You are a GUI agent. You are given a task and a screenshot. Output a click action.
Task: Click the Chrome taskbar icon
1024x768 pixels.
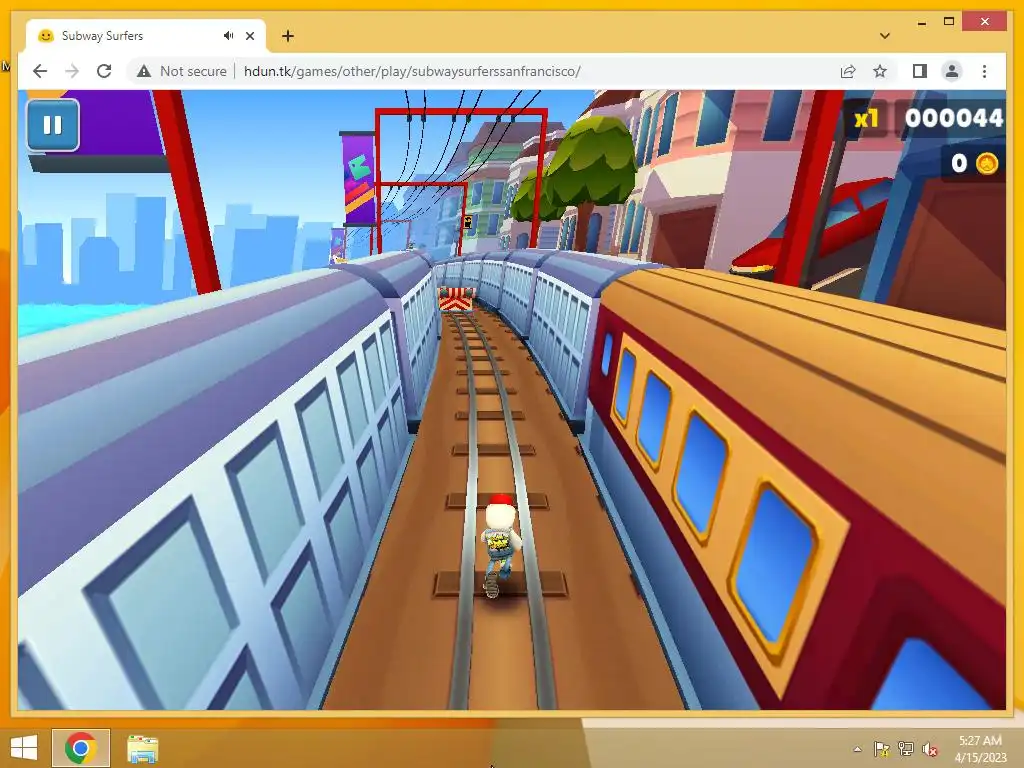80,748
